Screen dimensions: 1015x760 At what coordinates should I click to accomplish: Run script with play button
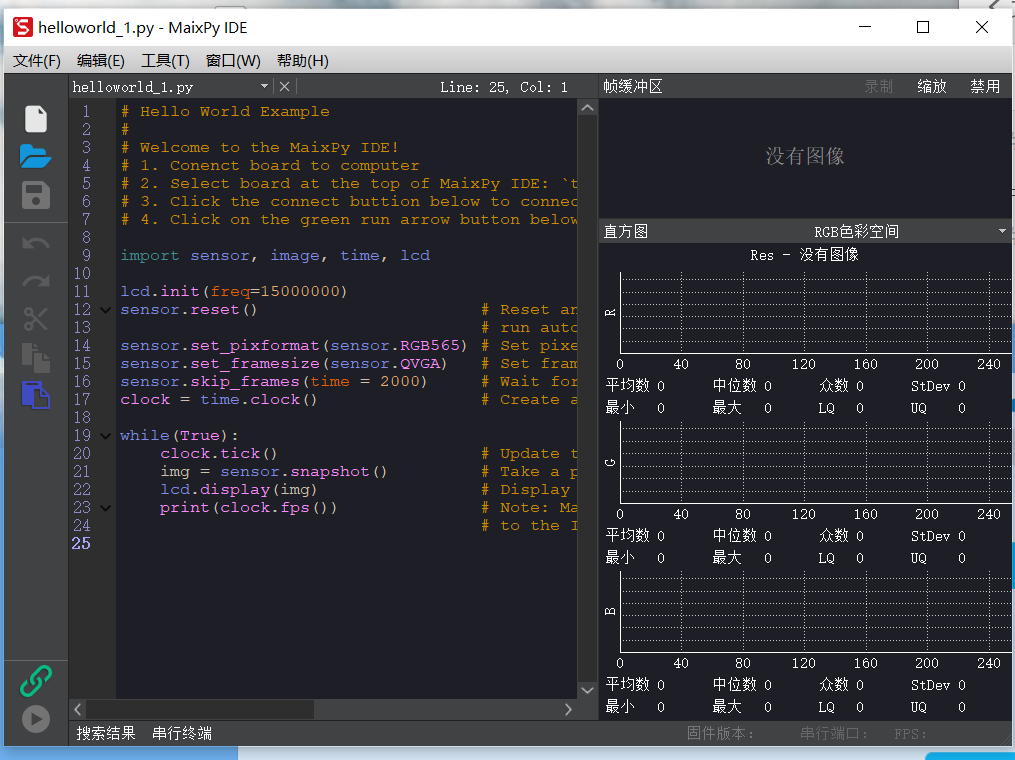click(x=36, y=719)
